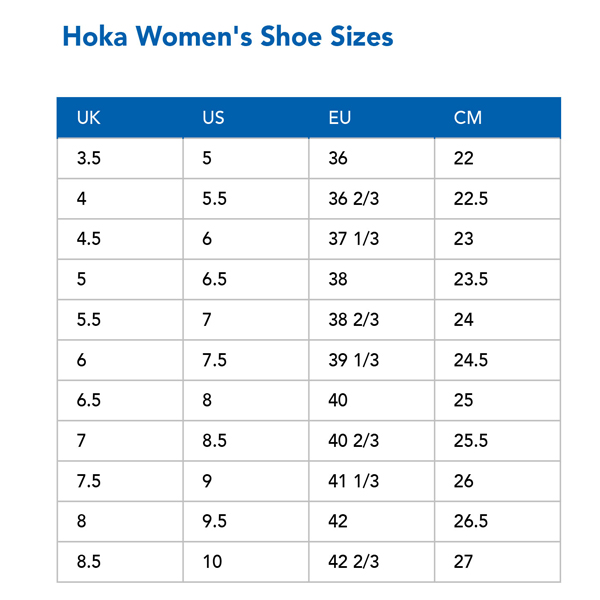Click the 27 CM cell
The width and height of the screenshot is (600, 600).
[x=497, y=562]
